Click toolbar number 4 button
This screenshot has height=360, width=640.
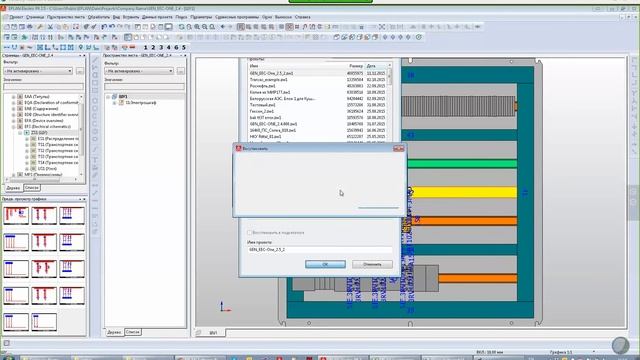tap(169, 47)
